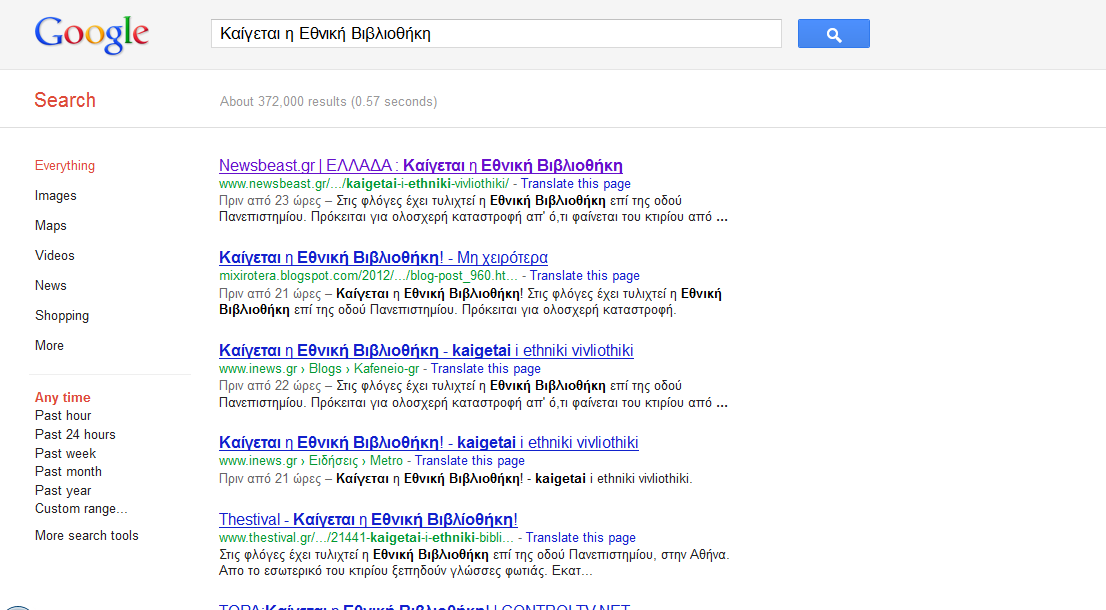Open the Μη χειρότερα blog result
The height and width of the screenshot is (610, 1106).
coord(383,257)
